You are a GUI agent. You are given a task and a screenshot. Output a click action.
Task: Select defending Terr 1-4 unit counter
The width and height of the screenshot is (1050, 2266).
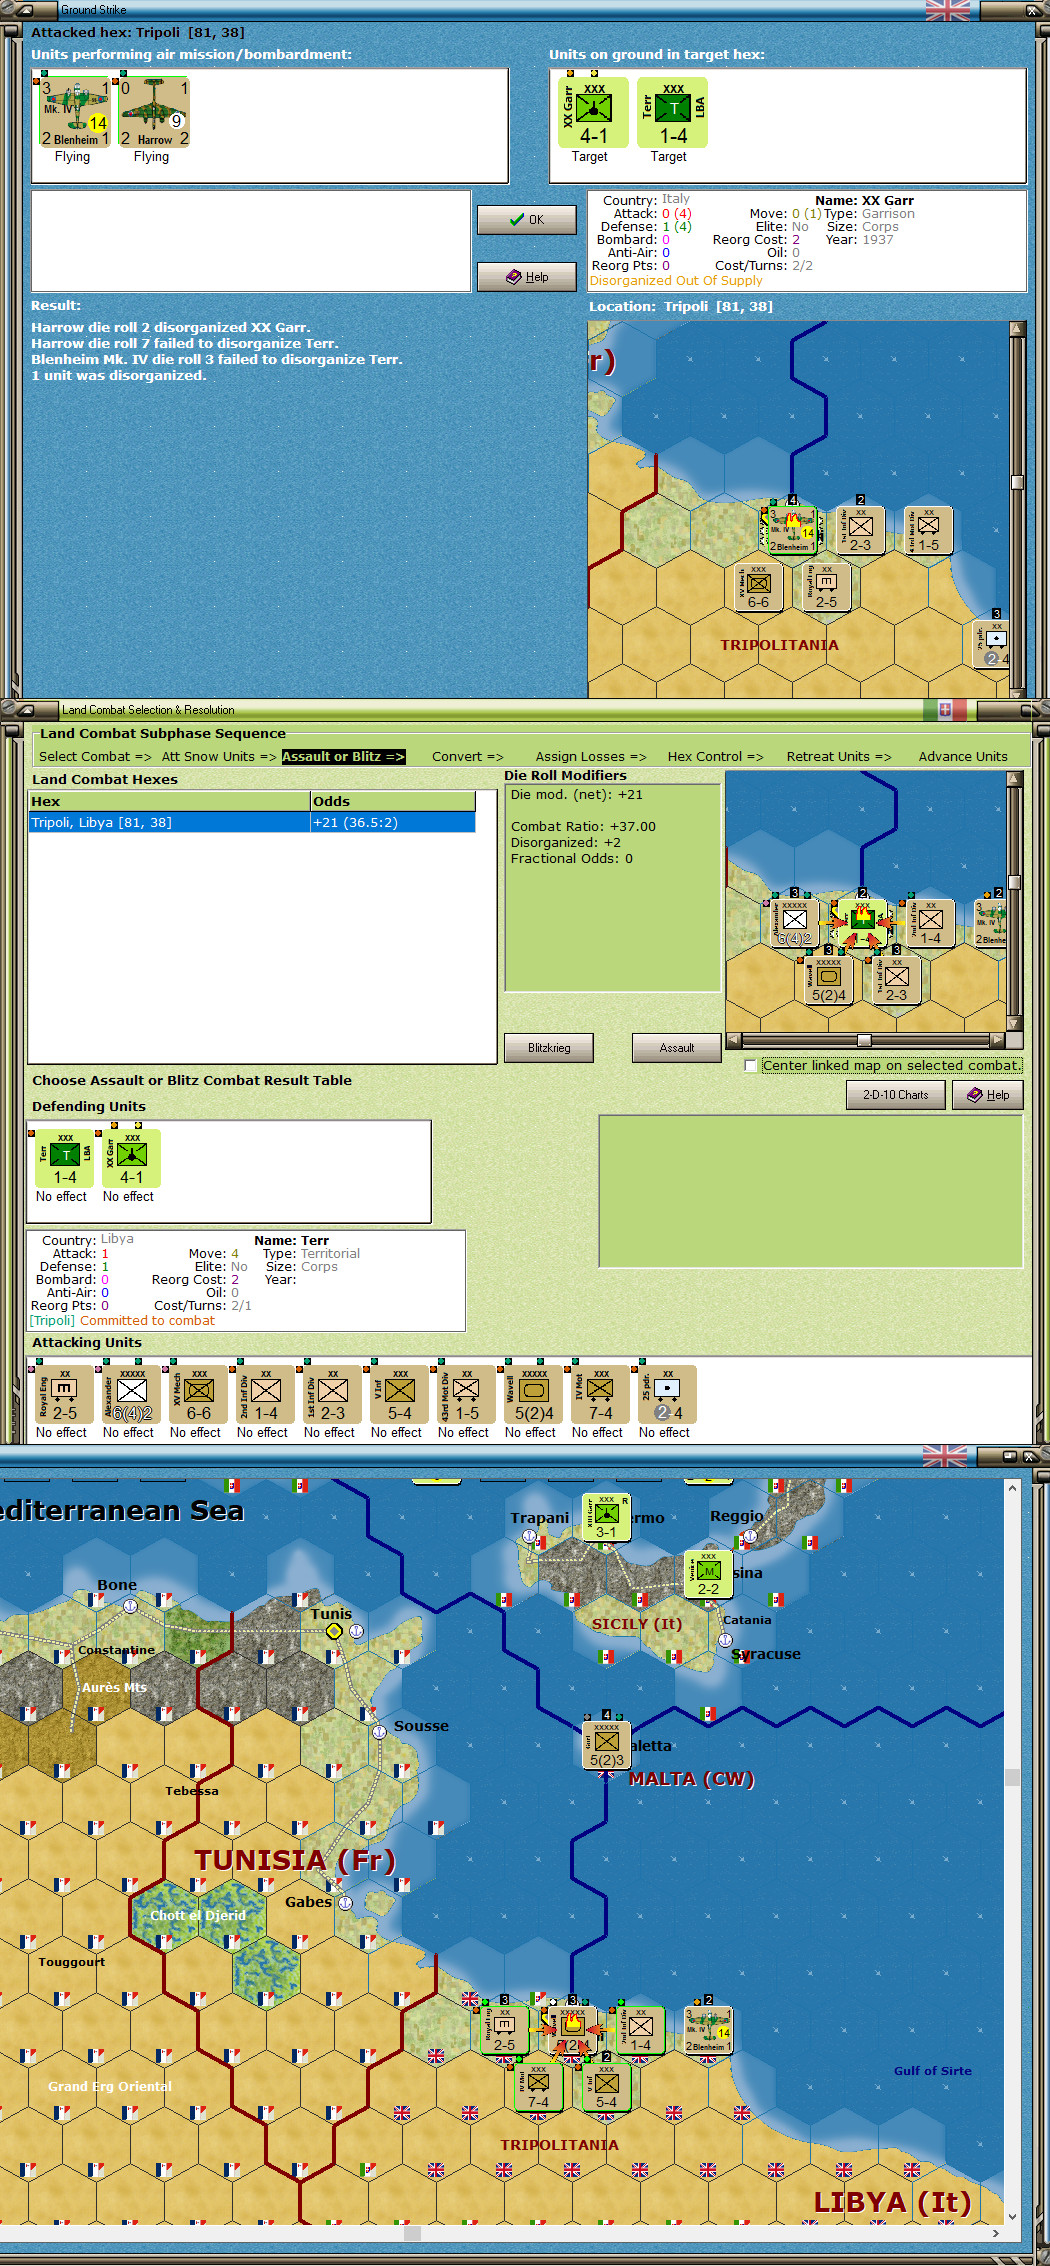click(x=65, y=1158)
